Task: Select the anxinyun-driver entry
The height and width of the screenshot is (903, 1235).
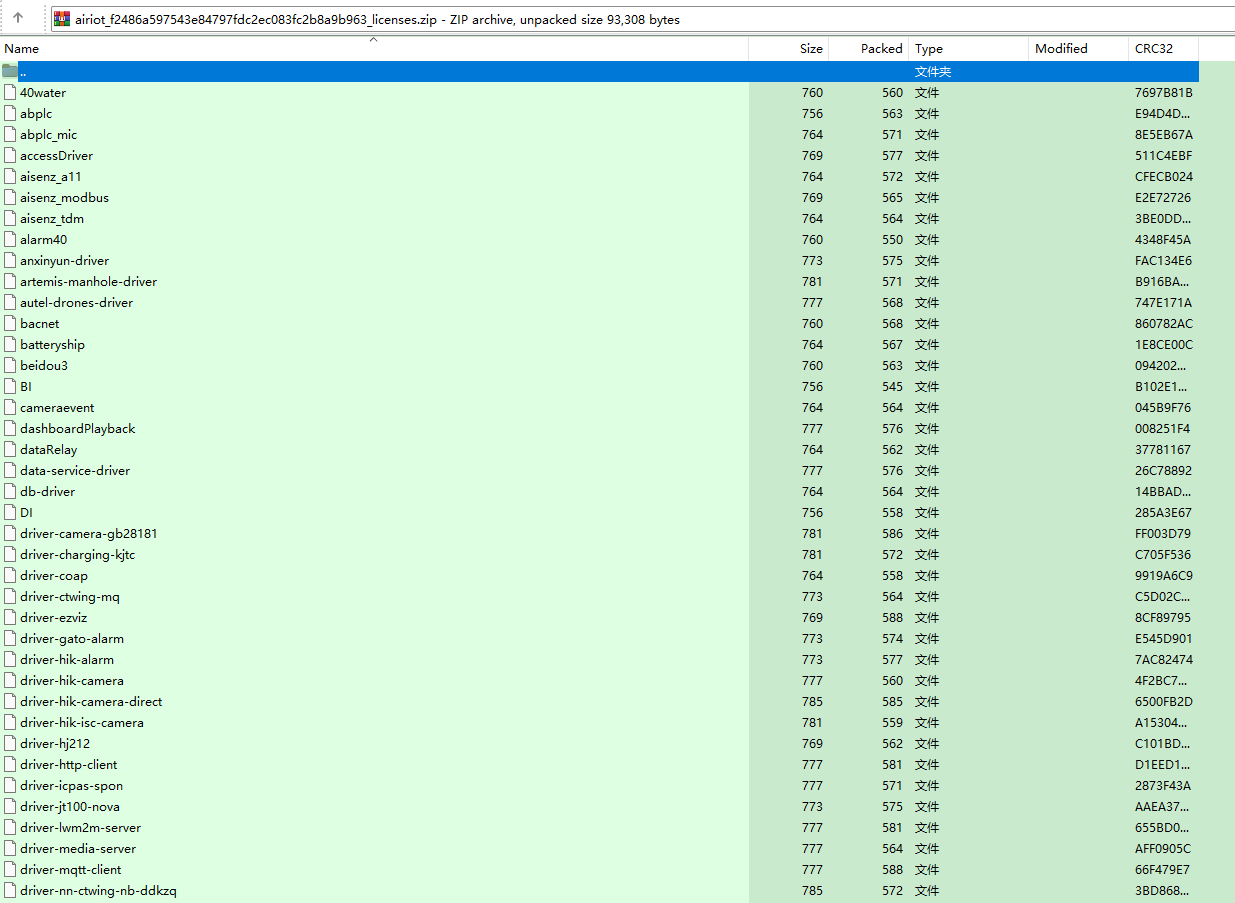Action: click(x=64, y=260)
